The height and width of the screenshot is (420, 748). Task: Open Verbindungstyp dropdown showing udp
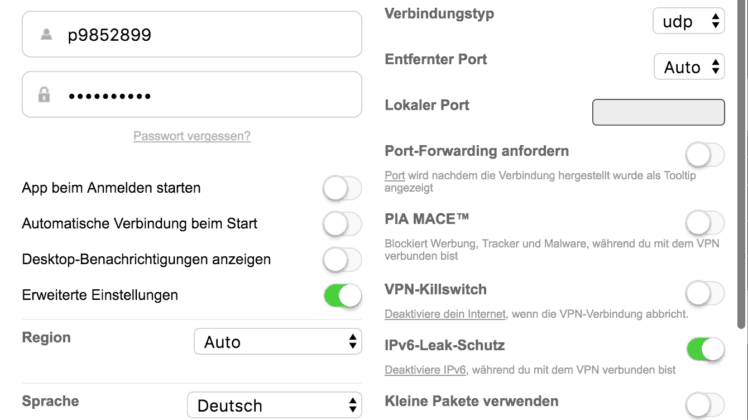[x=689, y=21]
